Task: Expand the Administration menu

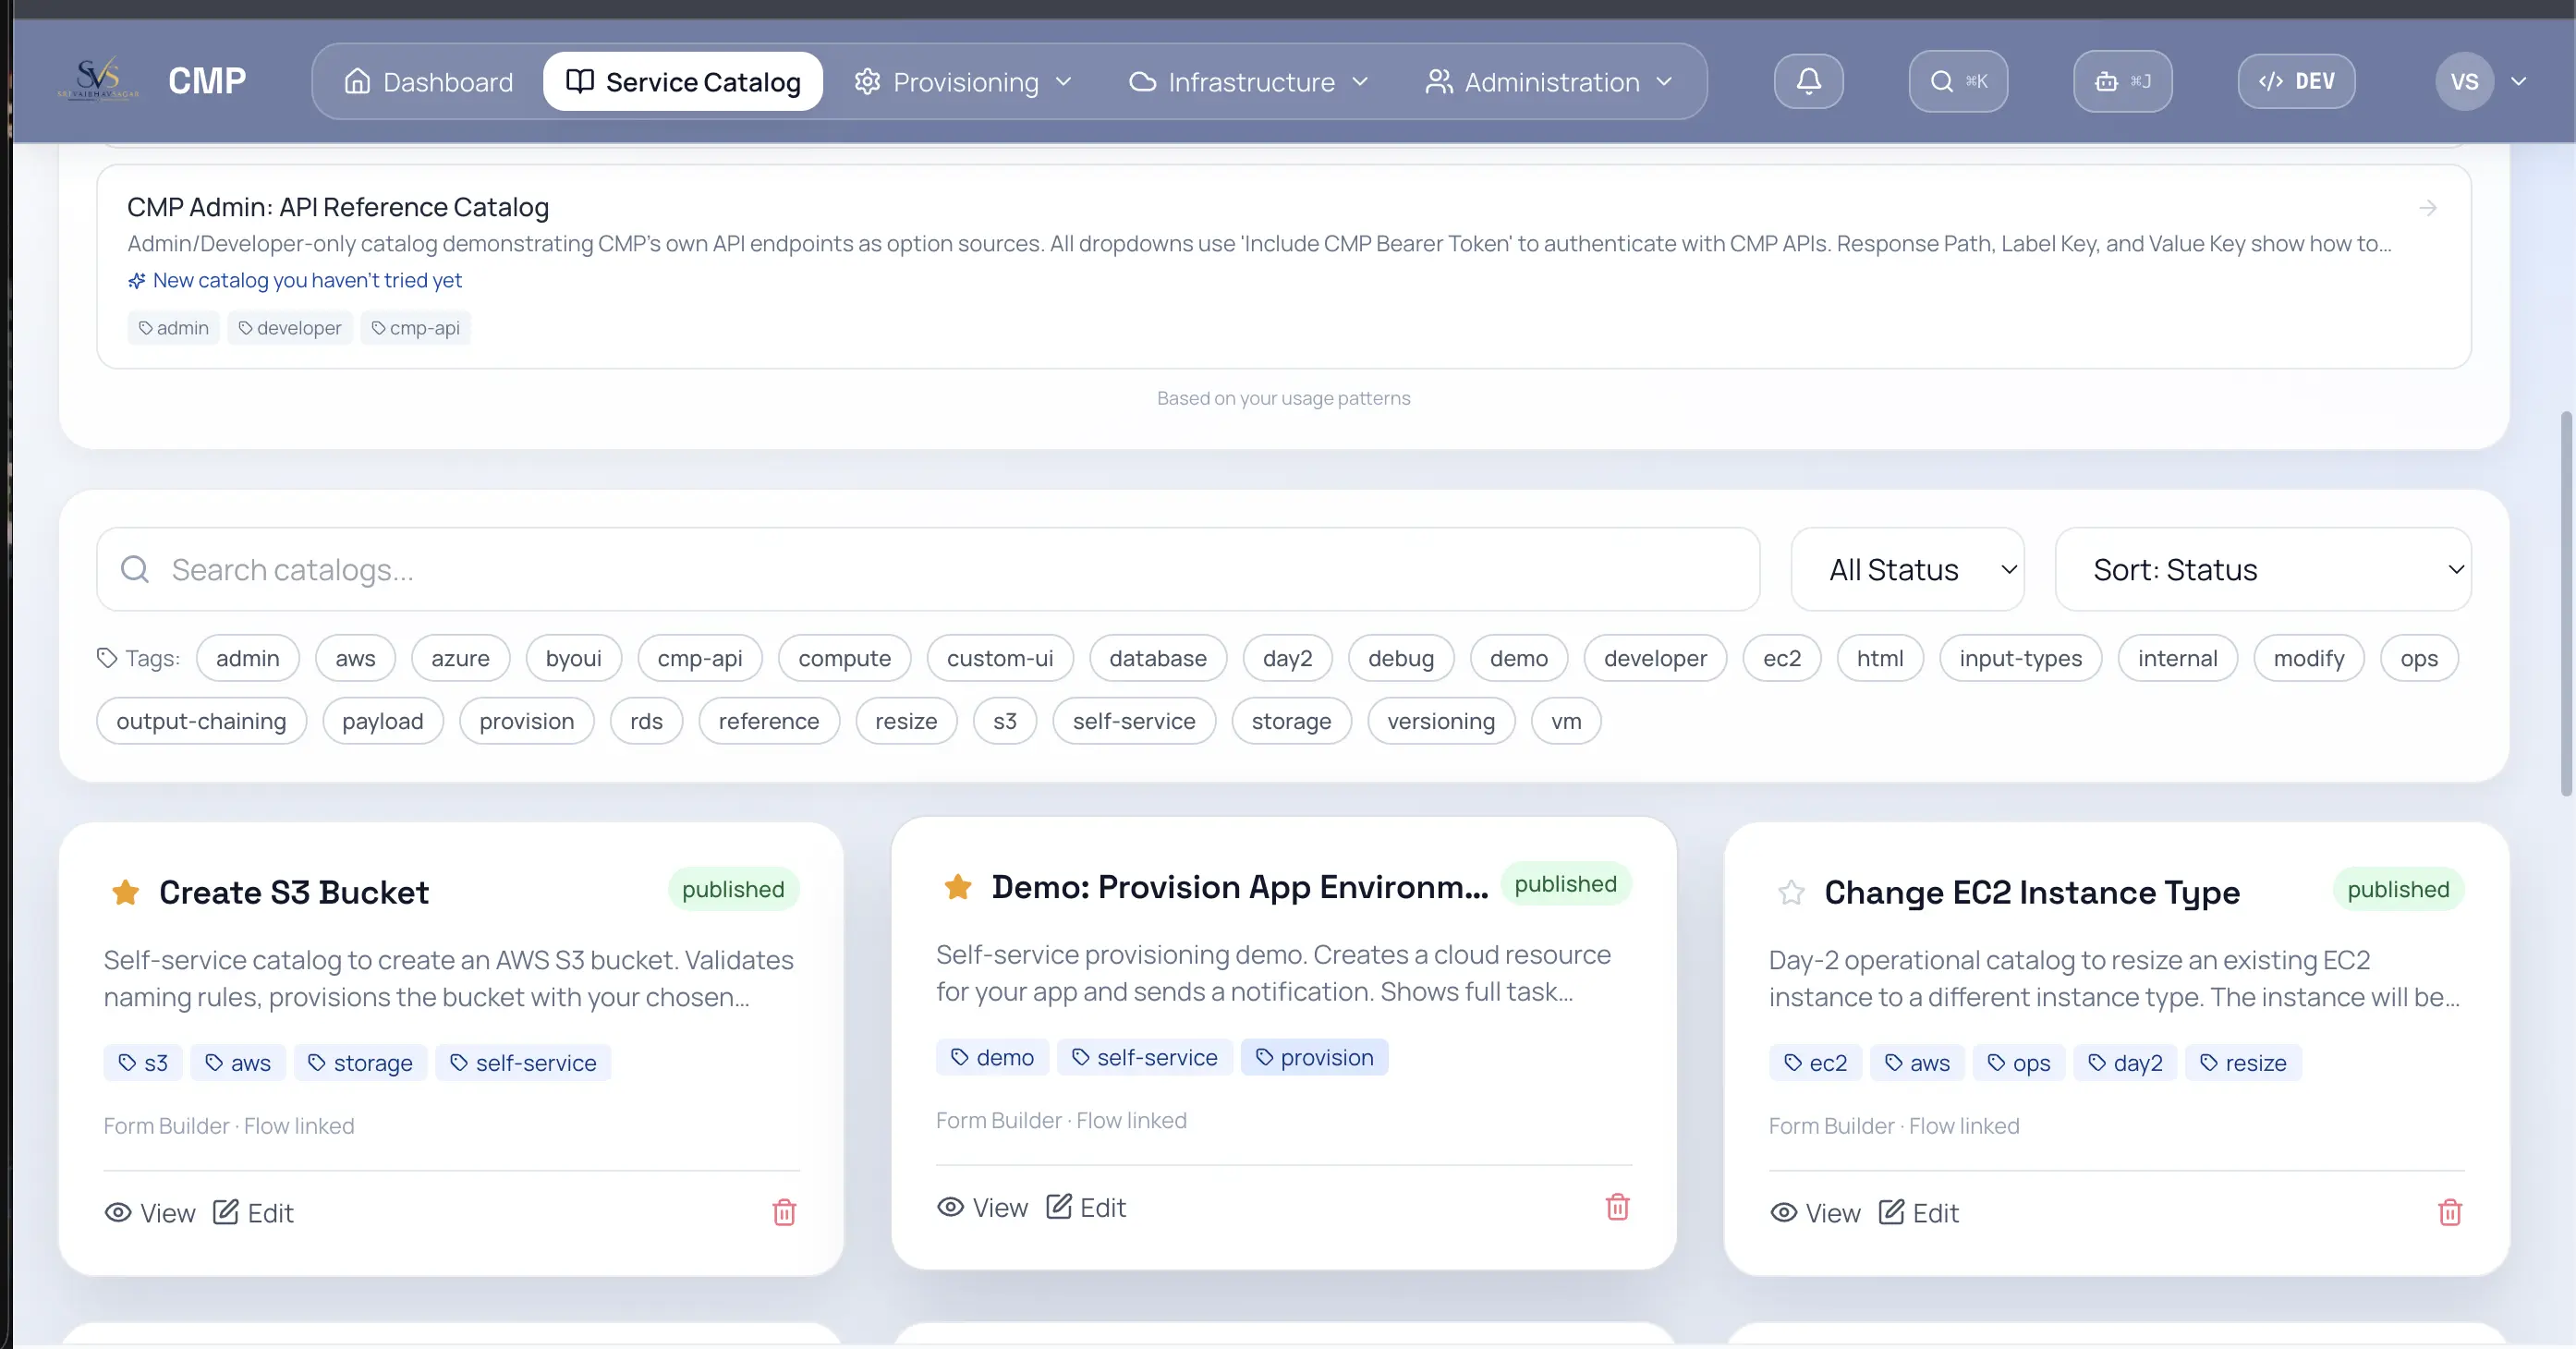Action: 1548,81
